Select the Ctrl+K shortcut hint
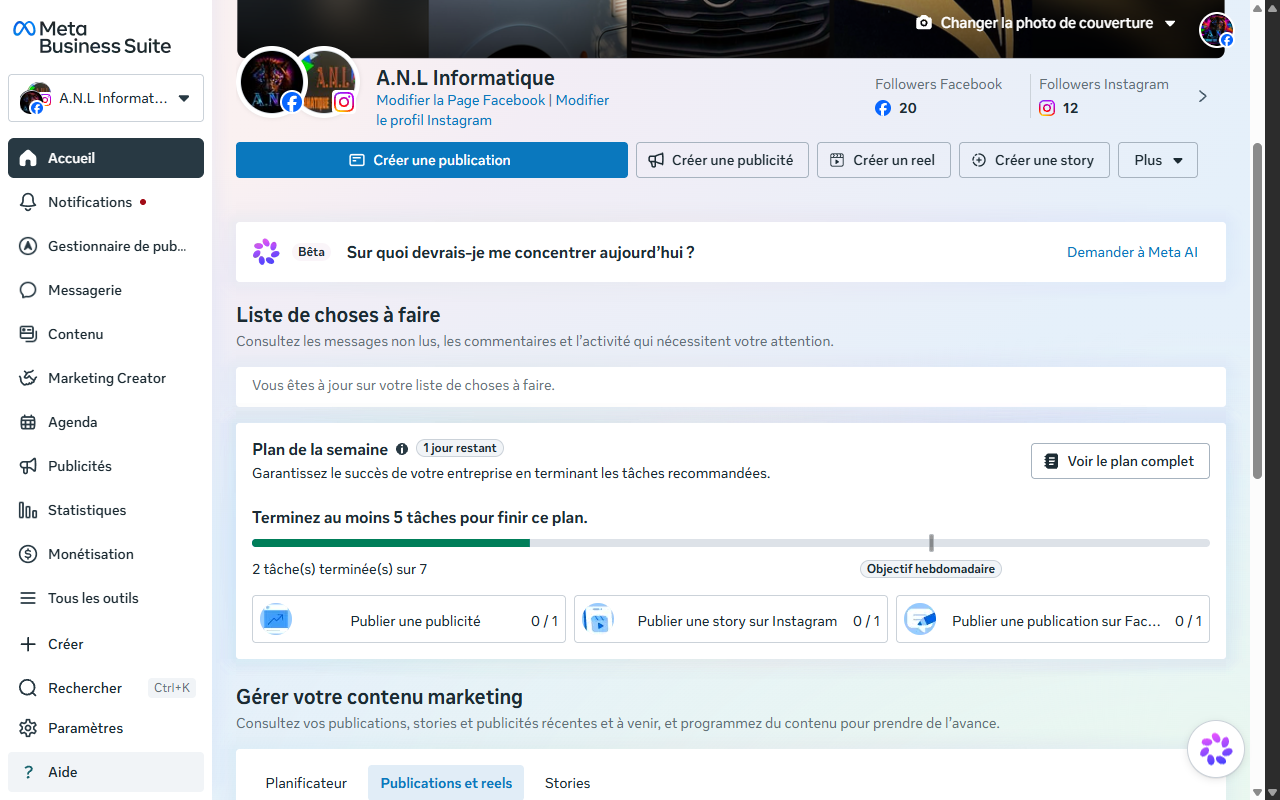The height and width of the screenshot is (800, 1280). 171,688
